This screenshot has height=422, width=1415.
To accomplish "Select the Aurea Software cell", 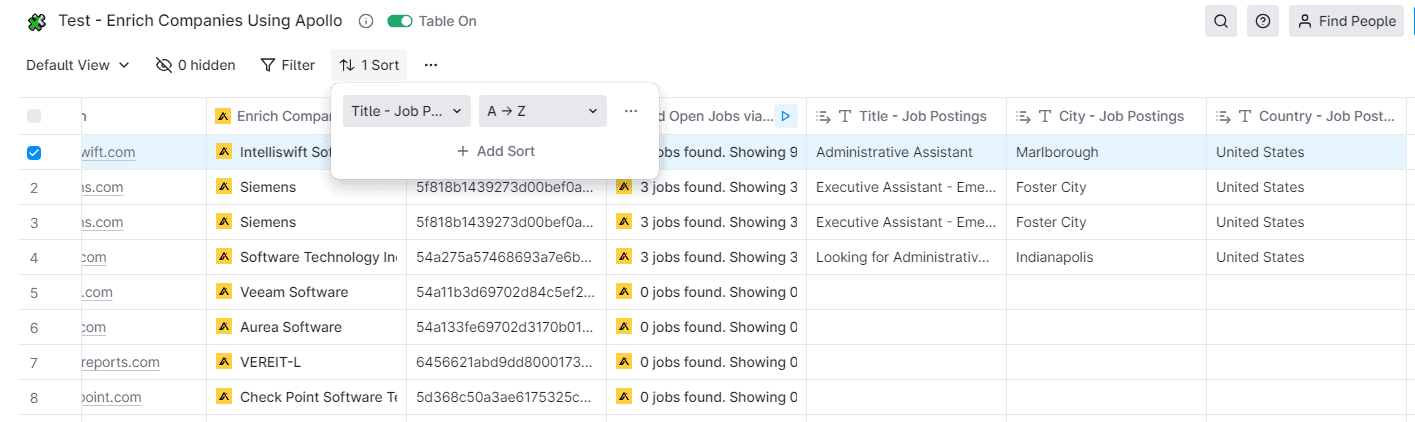I will [x=306, y=327].
